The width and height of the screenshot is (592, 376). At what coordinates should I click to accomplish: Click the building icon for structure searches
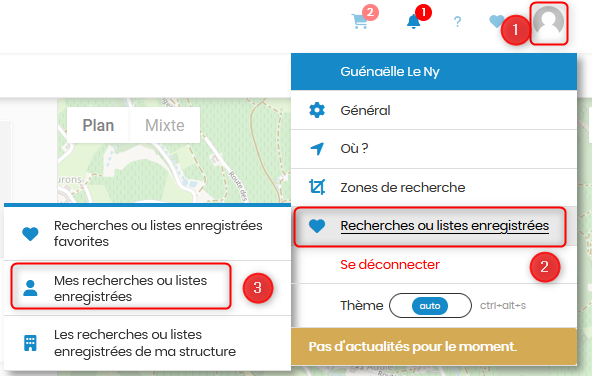[x=30, y=343]
